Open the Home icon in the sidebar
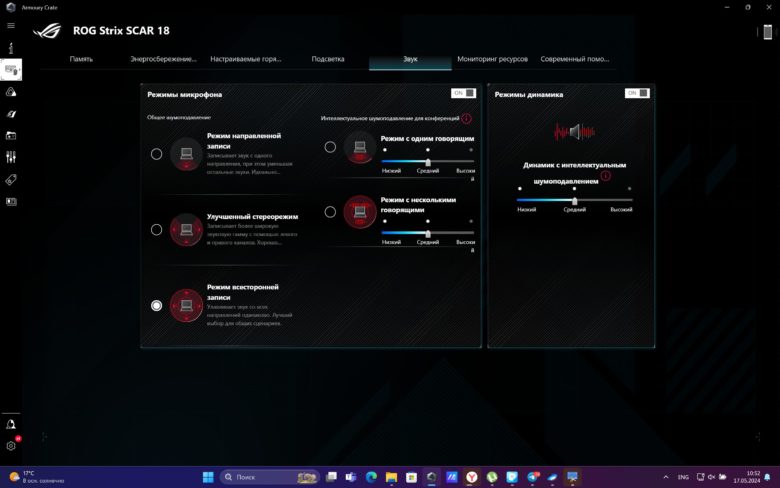This screenshot has height=488, width=780. [11, 48]
